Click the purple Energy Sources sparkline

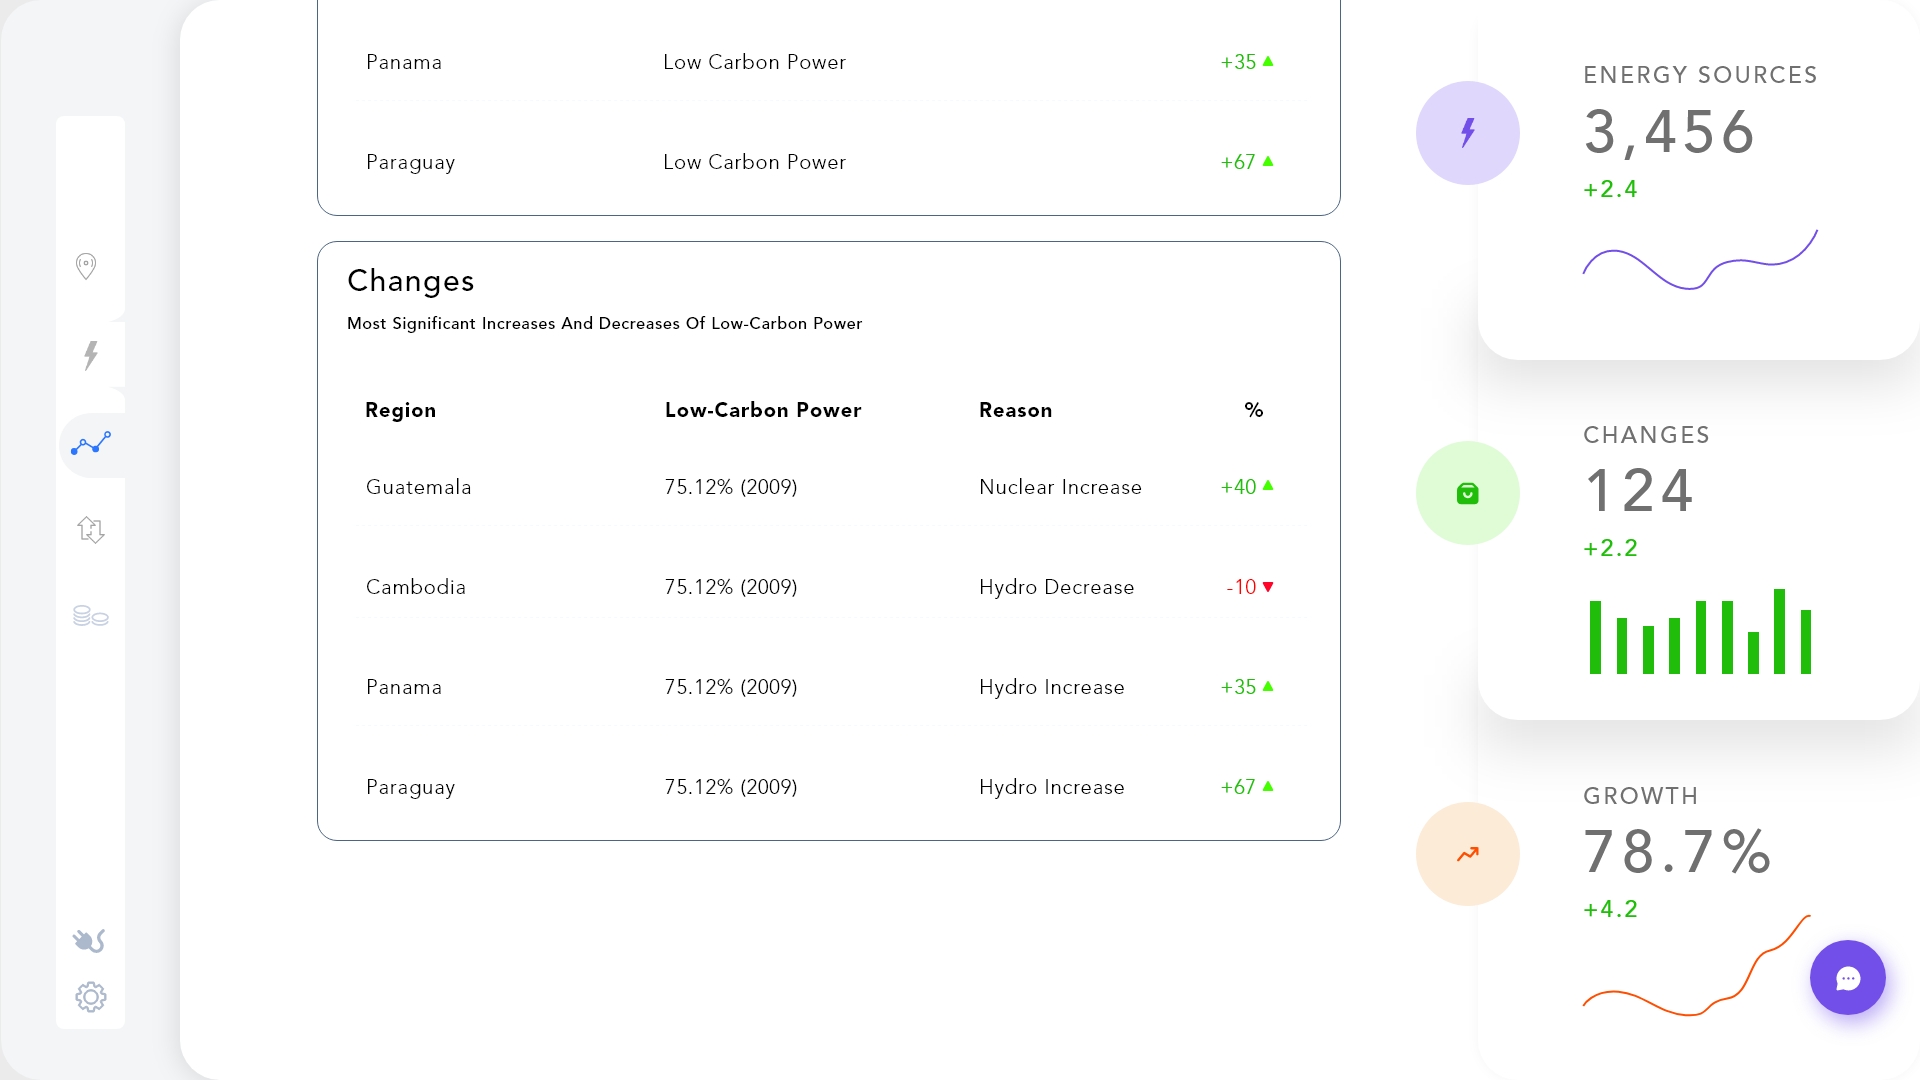tap(1700, 260)
